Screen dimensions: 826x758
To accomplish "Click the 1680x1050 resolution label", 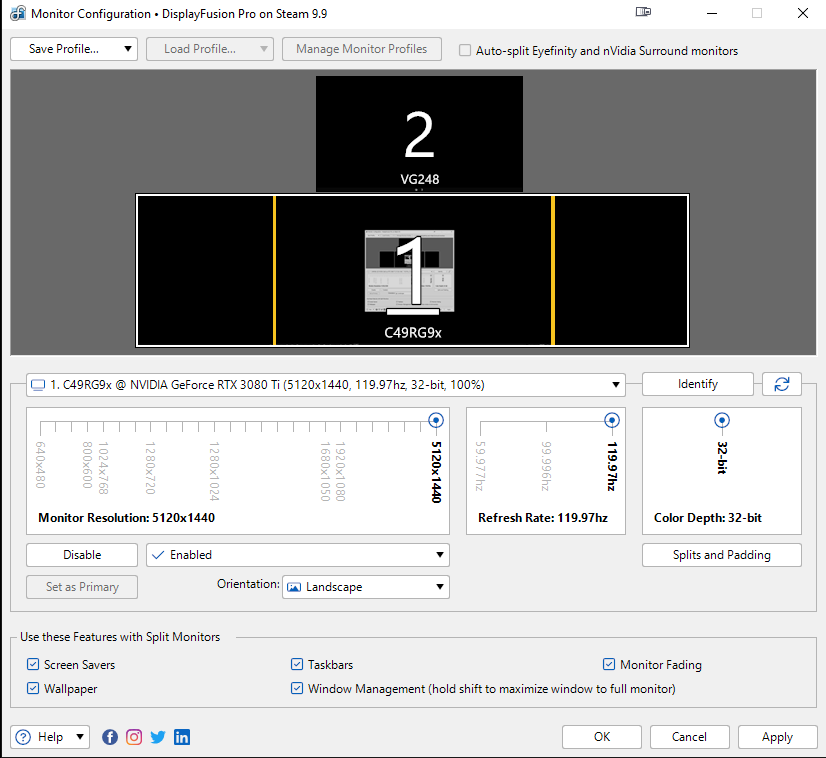I will [325, 471].
